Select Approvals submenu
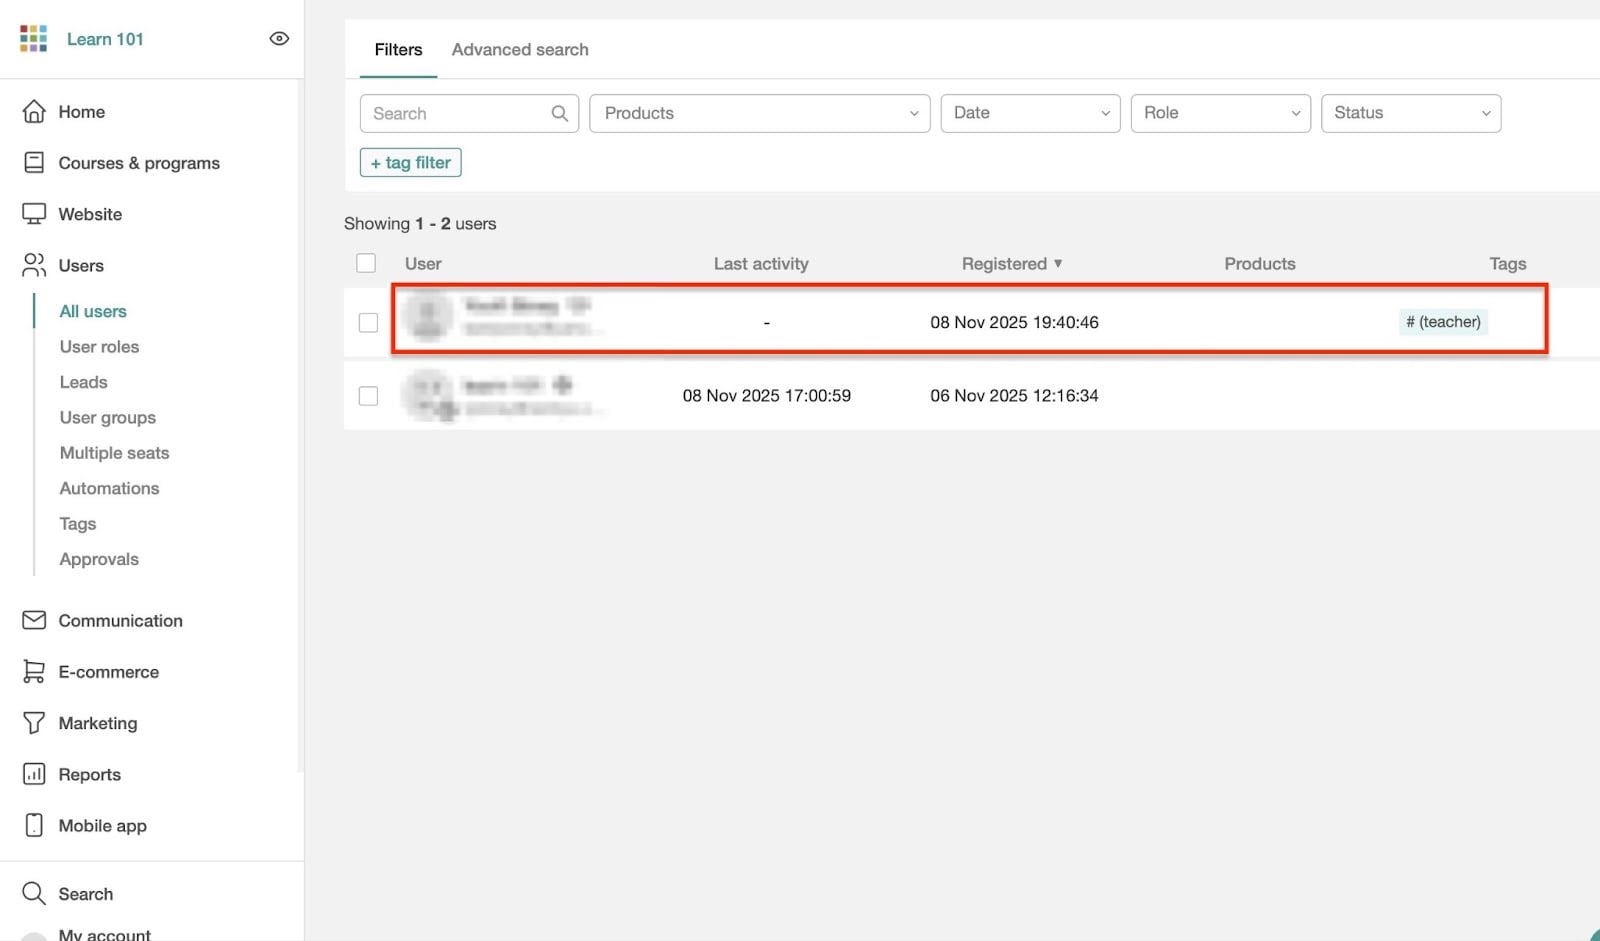 (x=99, y=559)
